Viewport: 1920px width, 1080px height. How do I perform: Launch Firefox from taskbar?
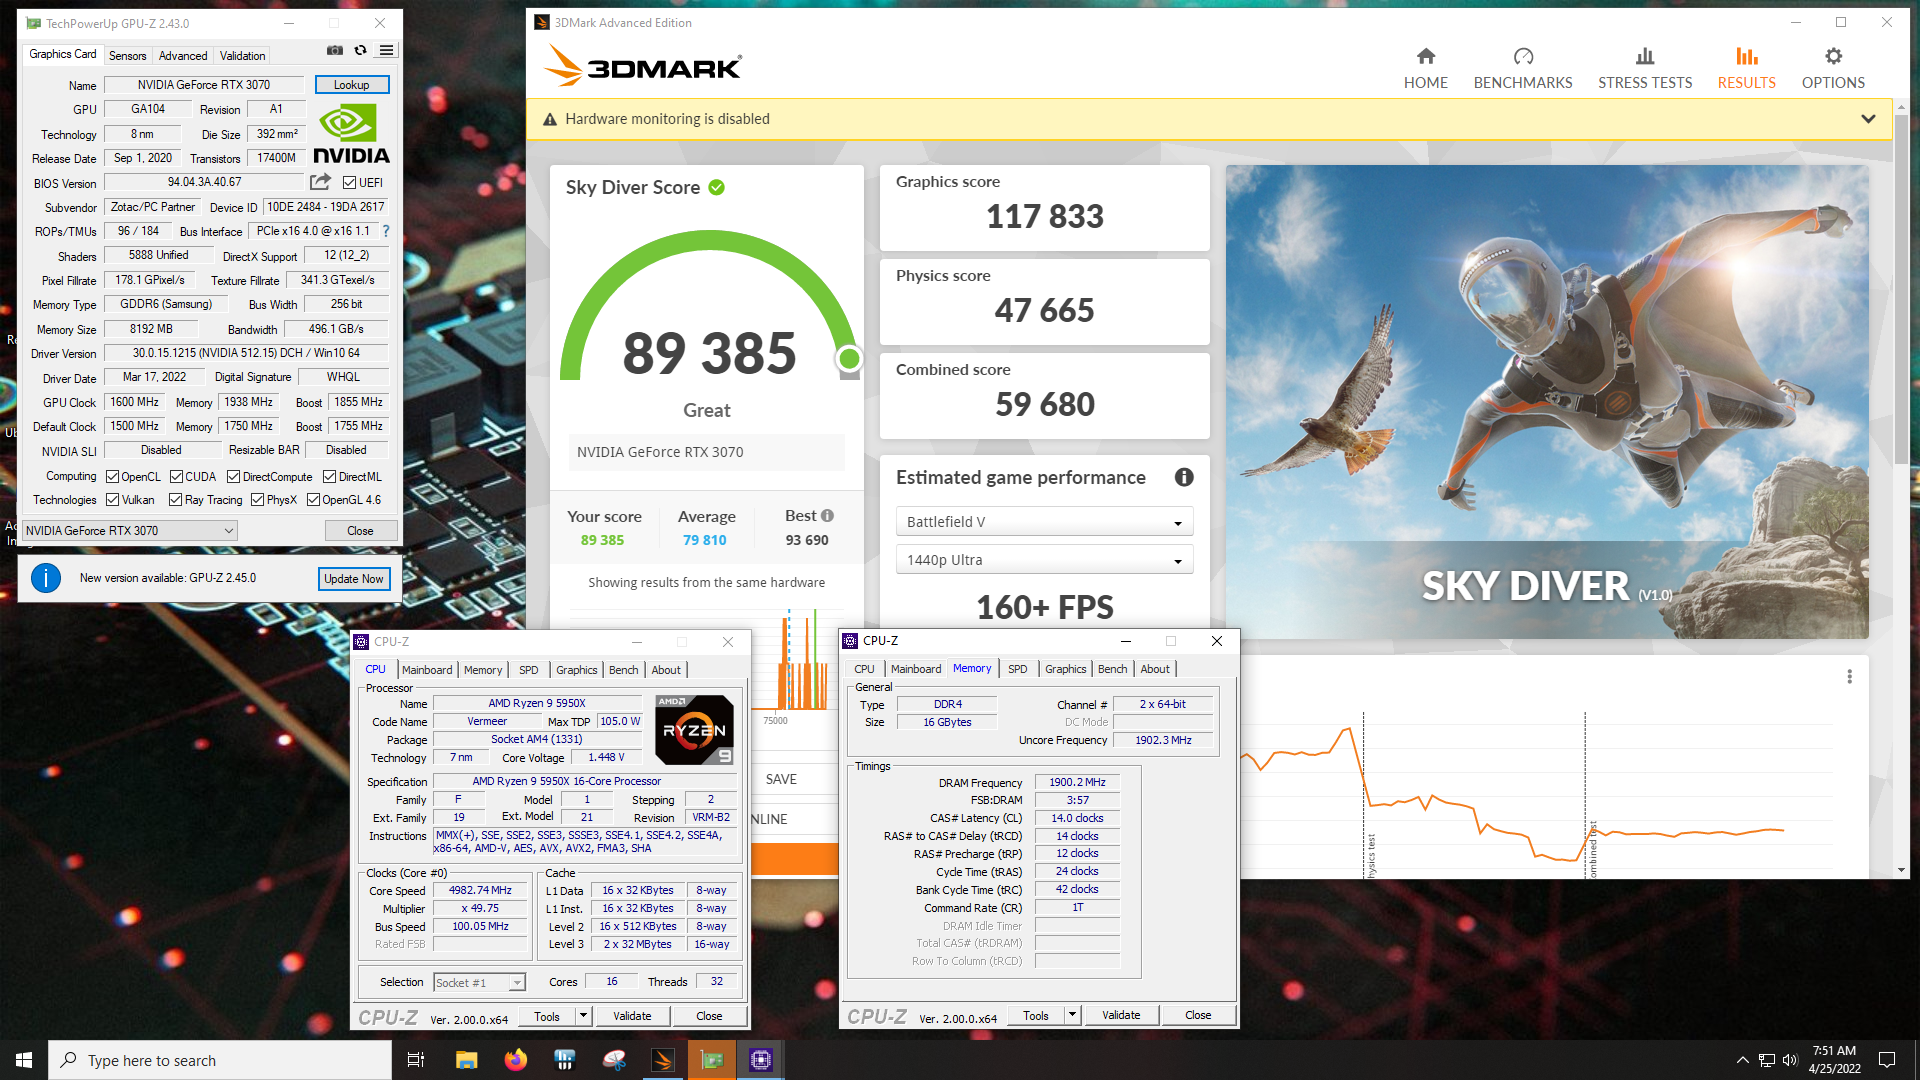click(516, 1060)
